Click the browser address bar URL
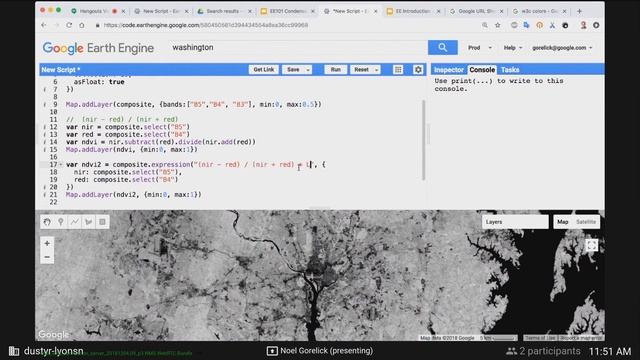The height and width of the screenshot is (360, 640). (206, 25)
